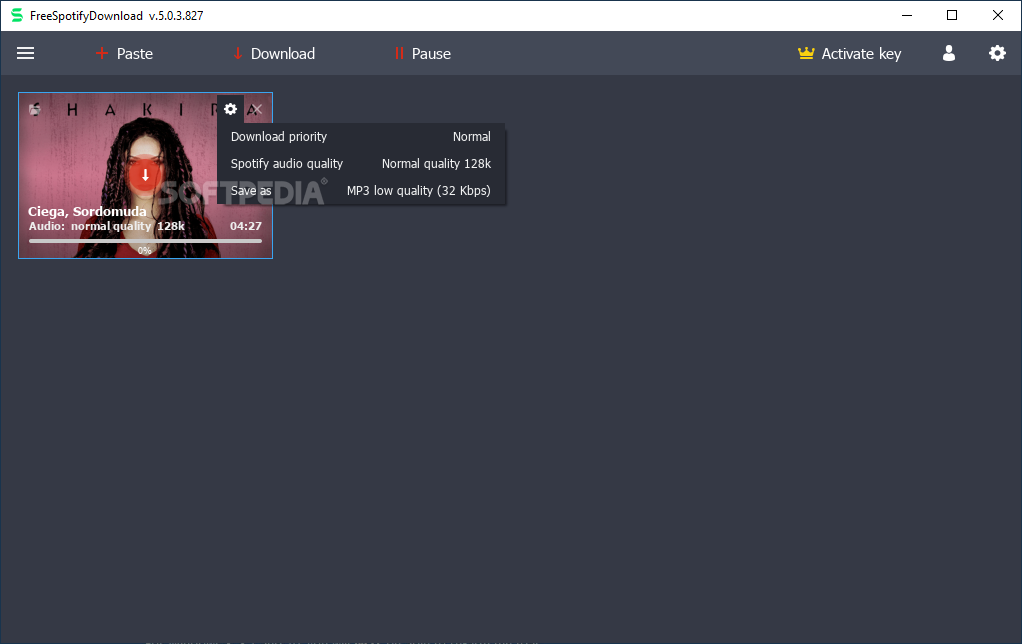
Task: Click the Download toolbar button
Action: coord(274,53)
